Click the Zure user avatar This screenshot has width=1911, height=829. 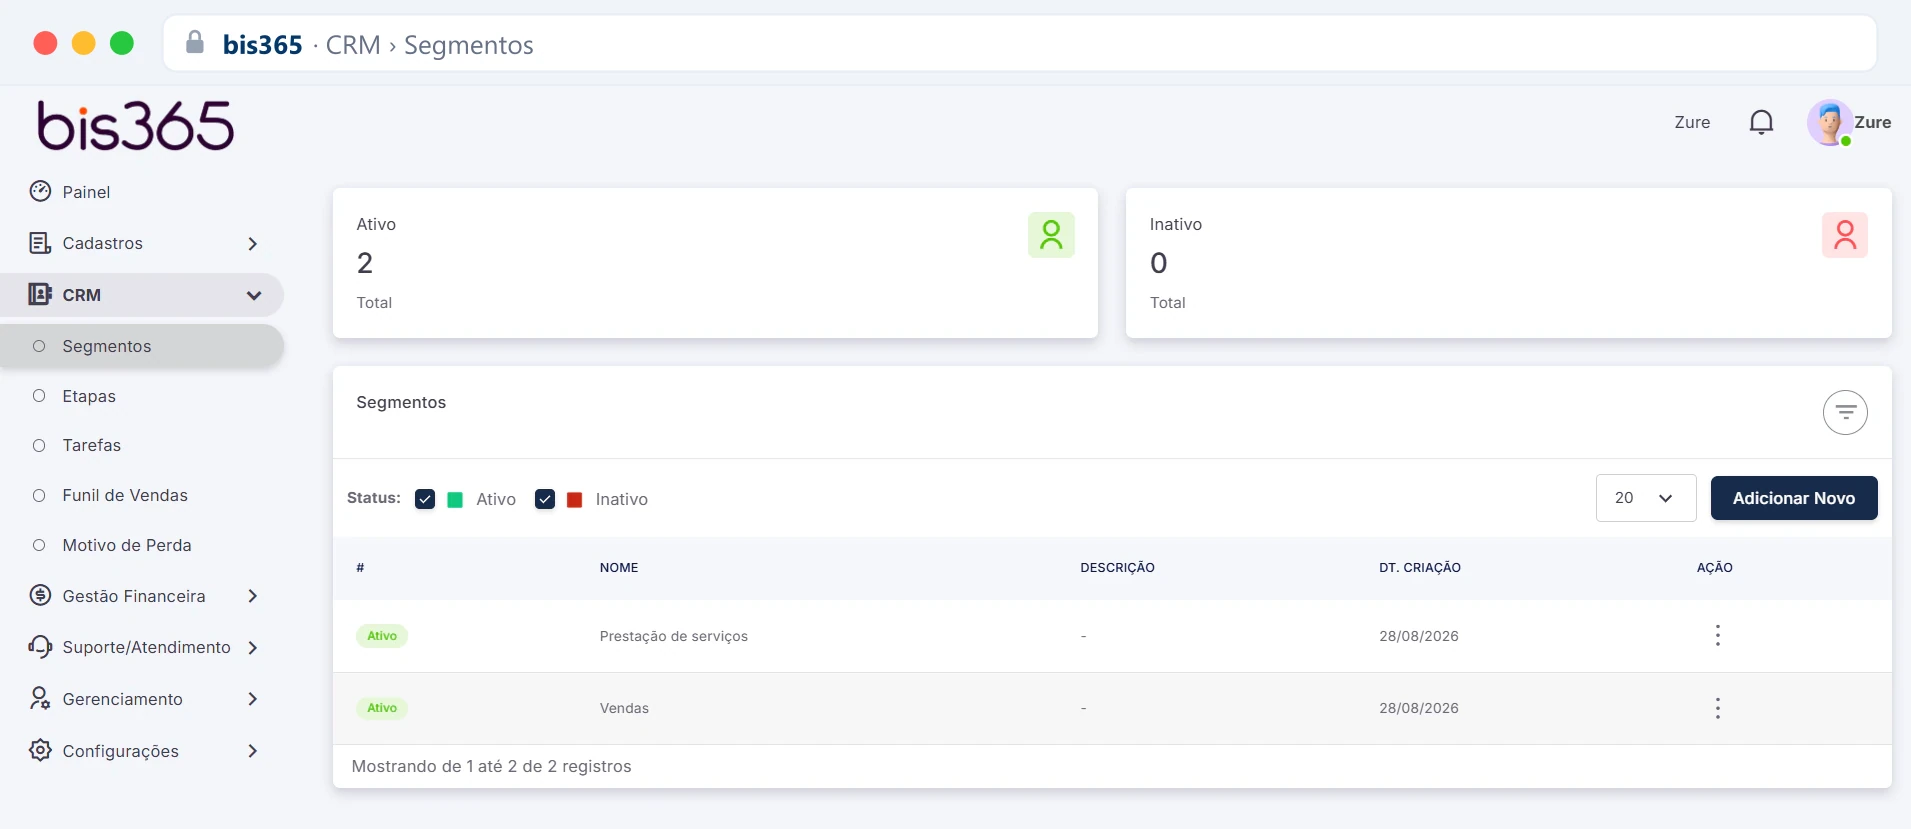pyautogui.click(x=1829, y=122)
